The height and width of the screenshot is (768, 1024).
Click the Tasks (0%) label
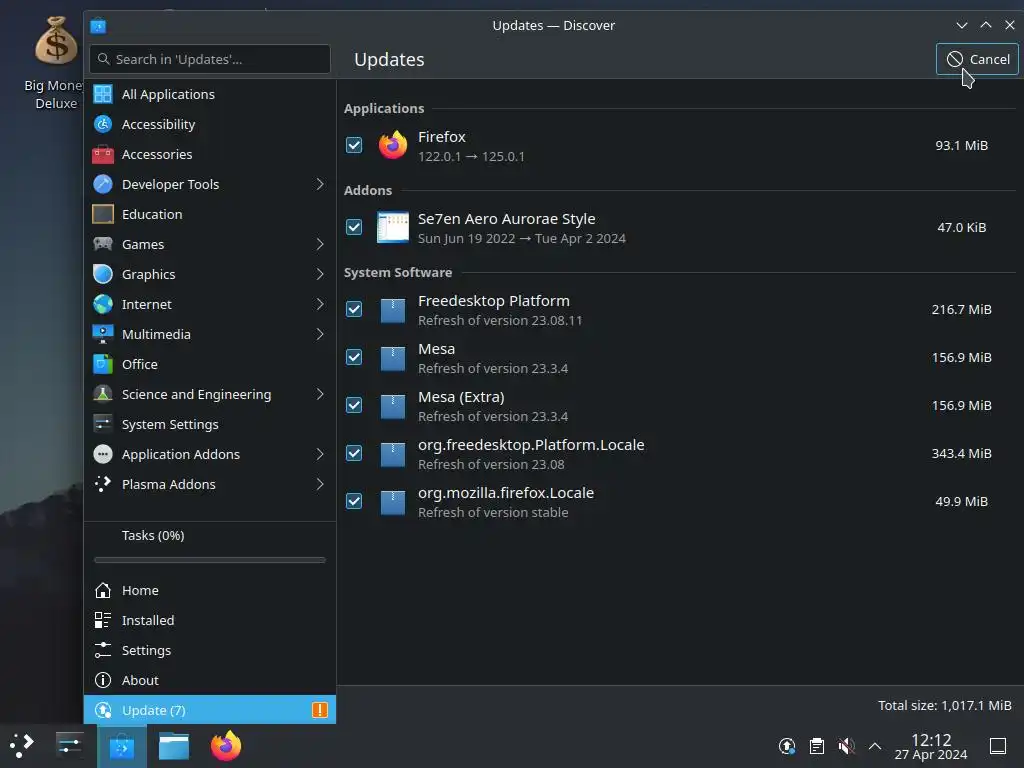[x=153, y=536]
